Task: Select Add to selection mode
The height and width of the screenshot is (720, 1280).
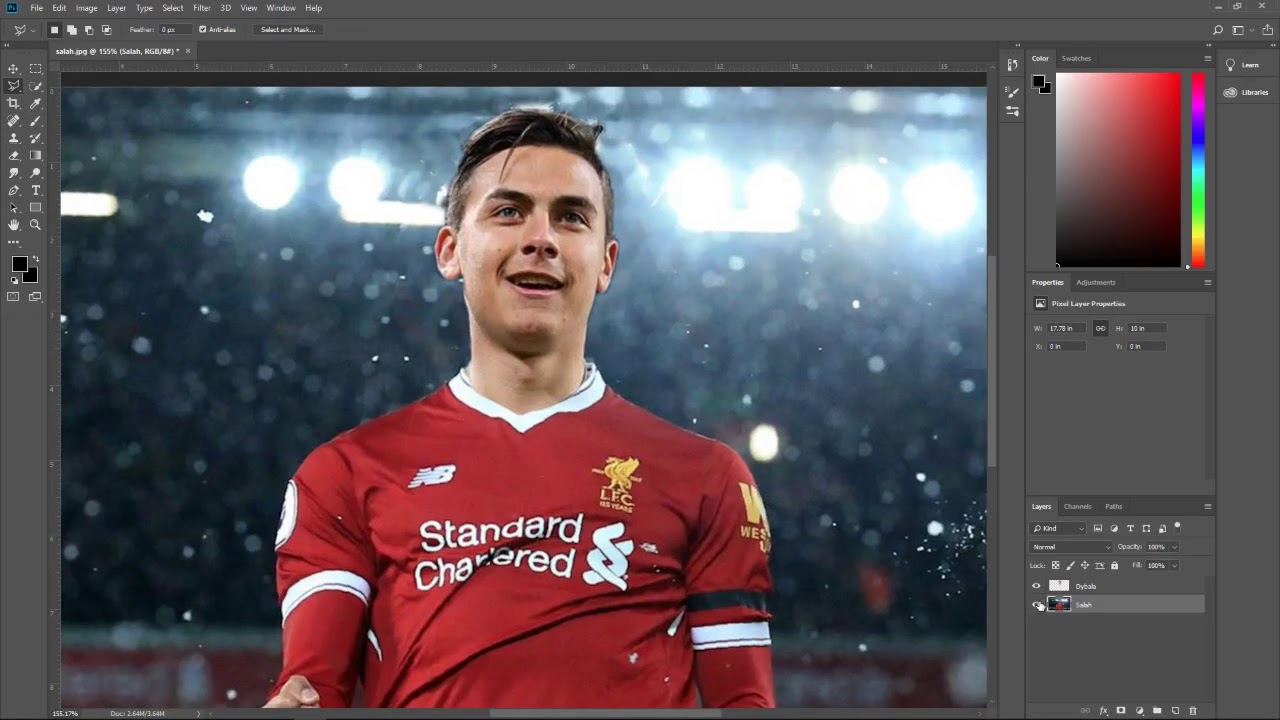Action: 72,30
